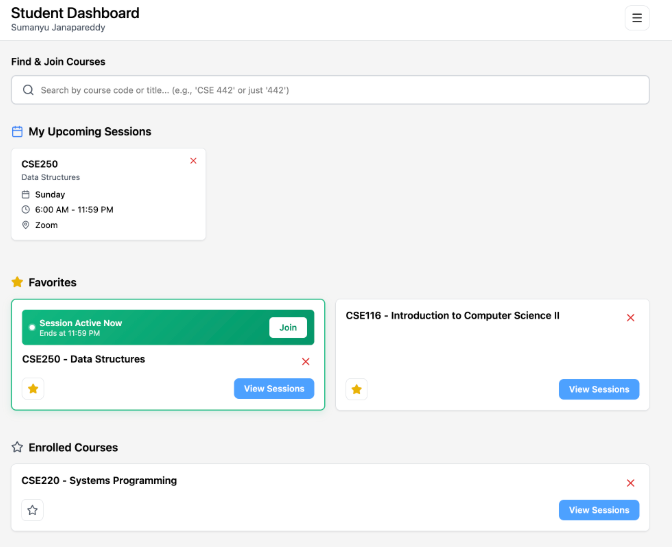Click the Ends at 11:59 PM text
Image resolution: width=672 pixels, height=547 pixels.
click(x=70, y=334)
